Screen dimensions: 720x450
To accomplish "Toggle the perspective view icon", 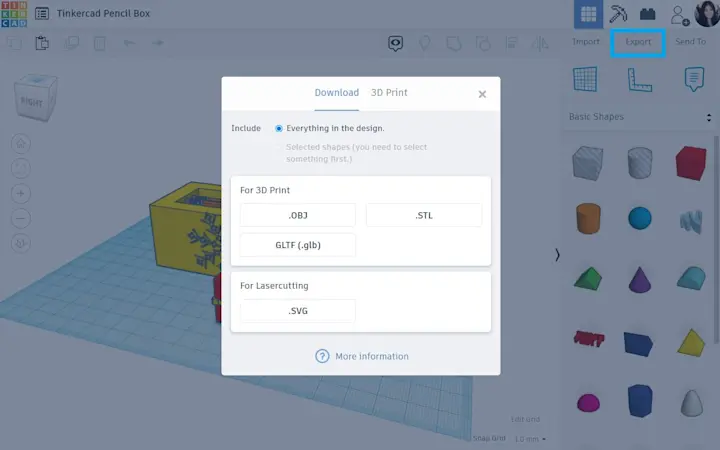I will pyautogui.click(x=21, y=243).
